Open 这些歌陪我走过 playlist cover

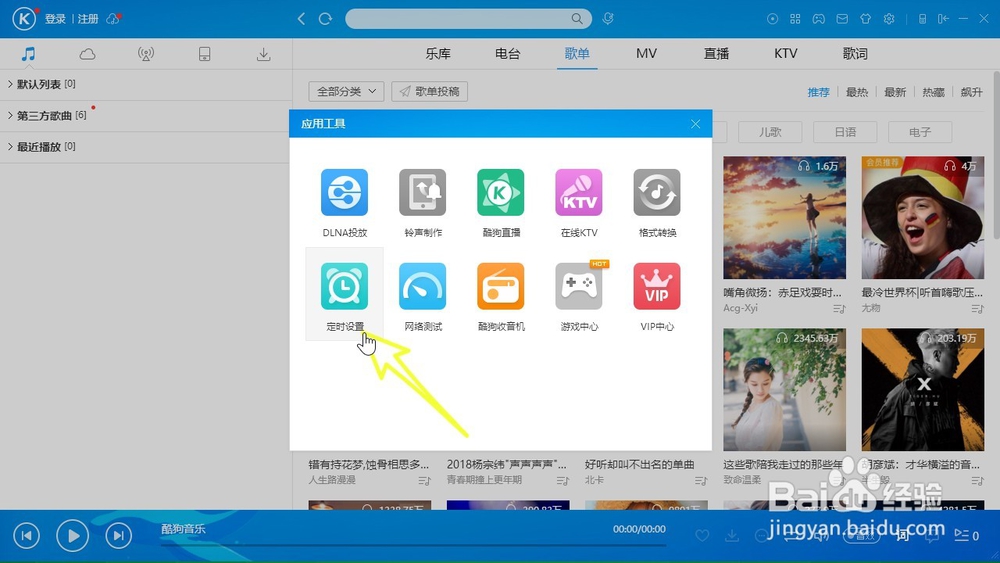coord(784,390)
